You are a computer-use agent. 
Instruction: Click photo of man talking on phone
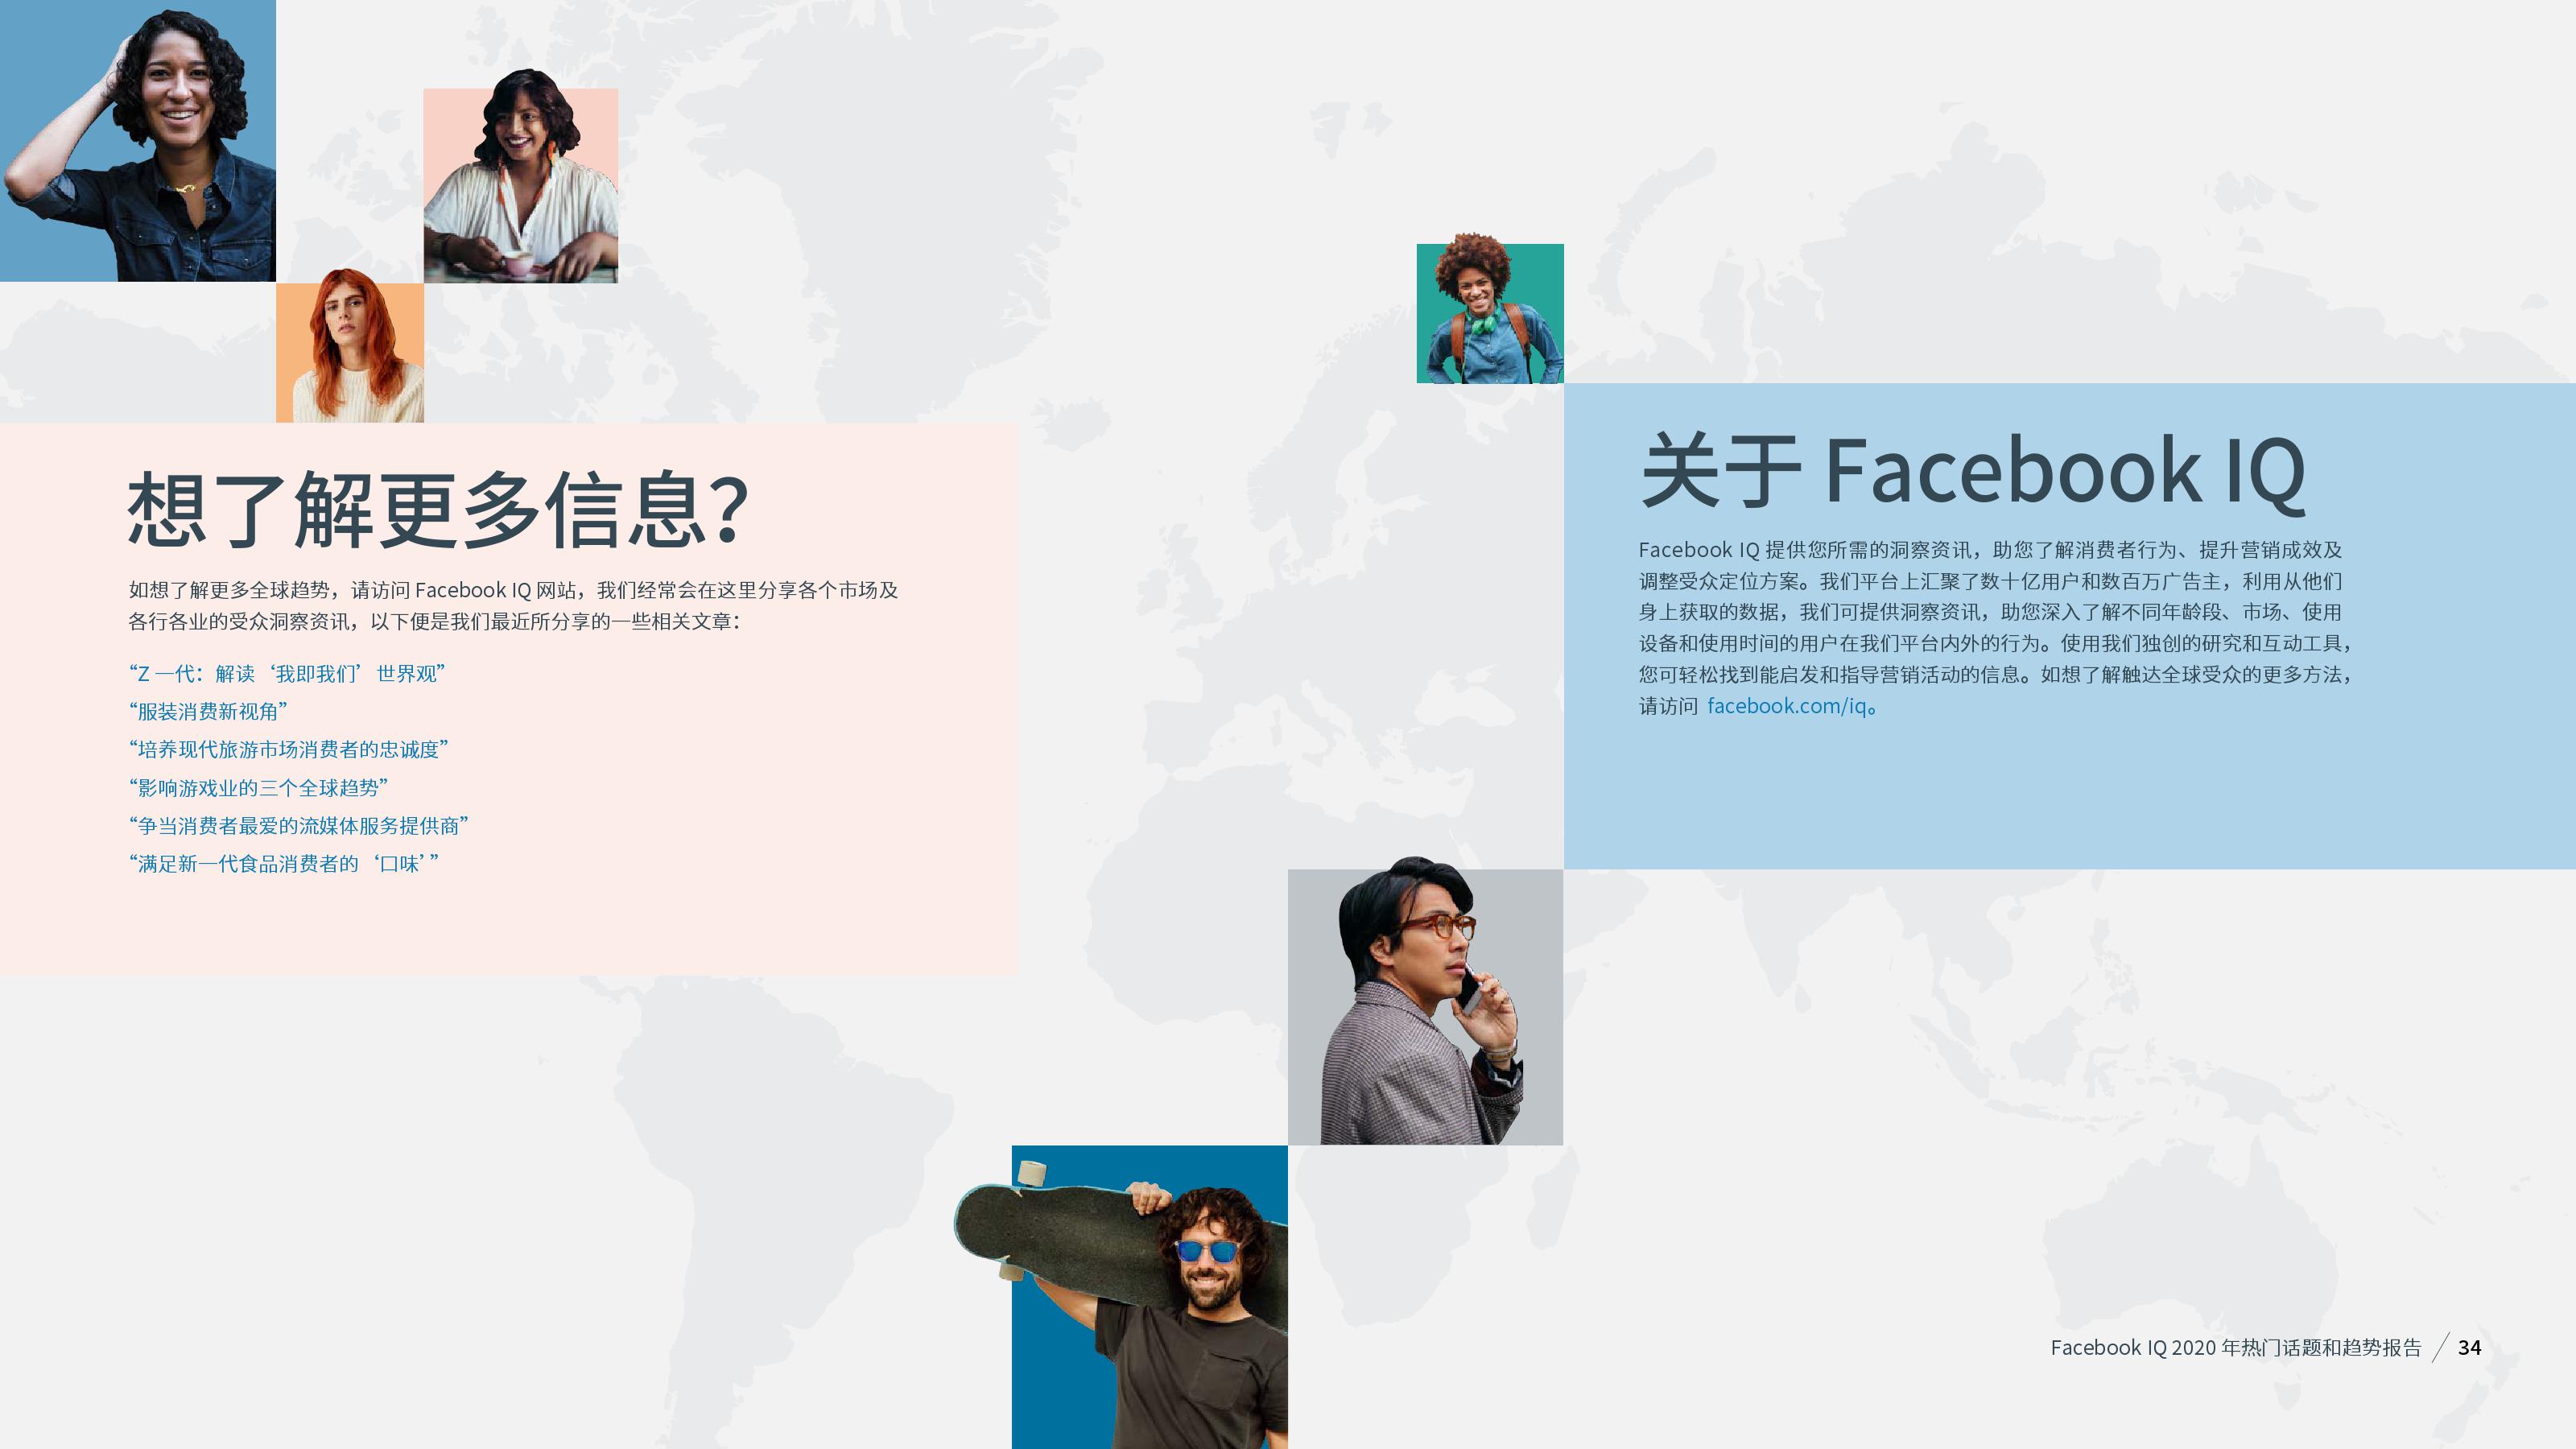(1425, 1007)
